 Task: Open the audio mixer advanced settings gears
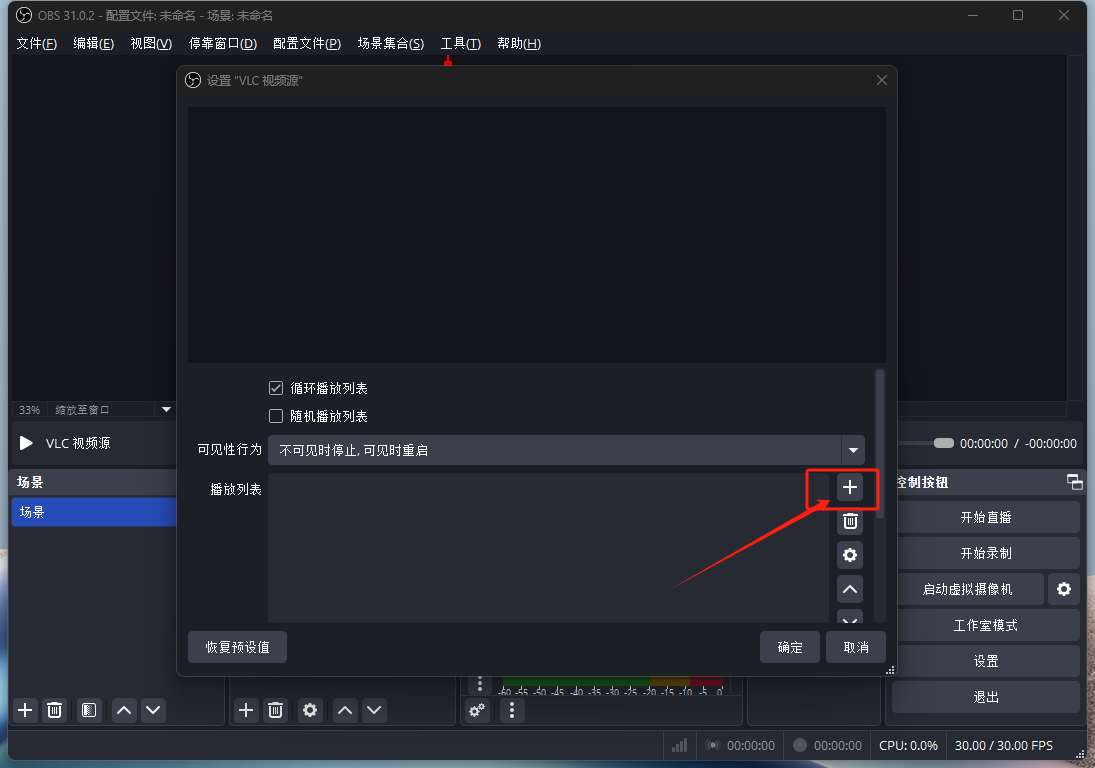point(477,710)
